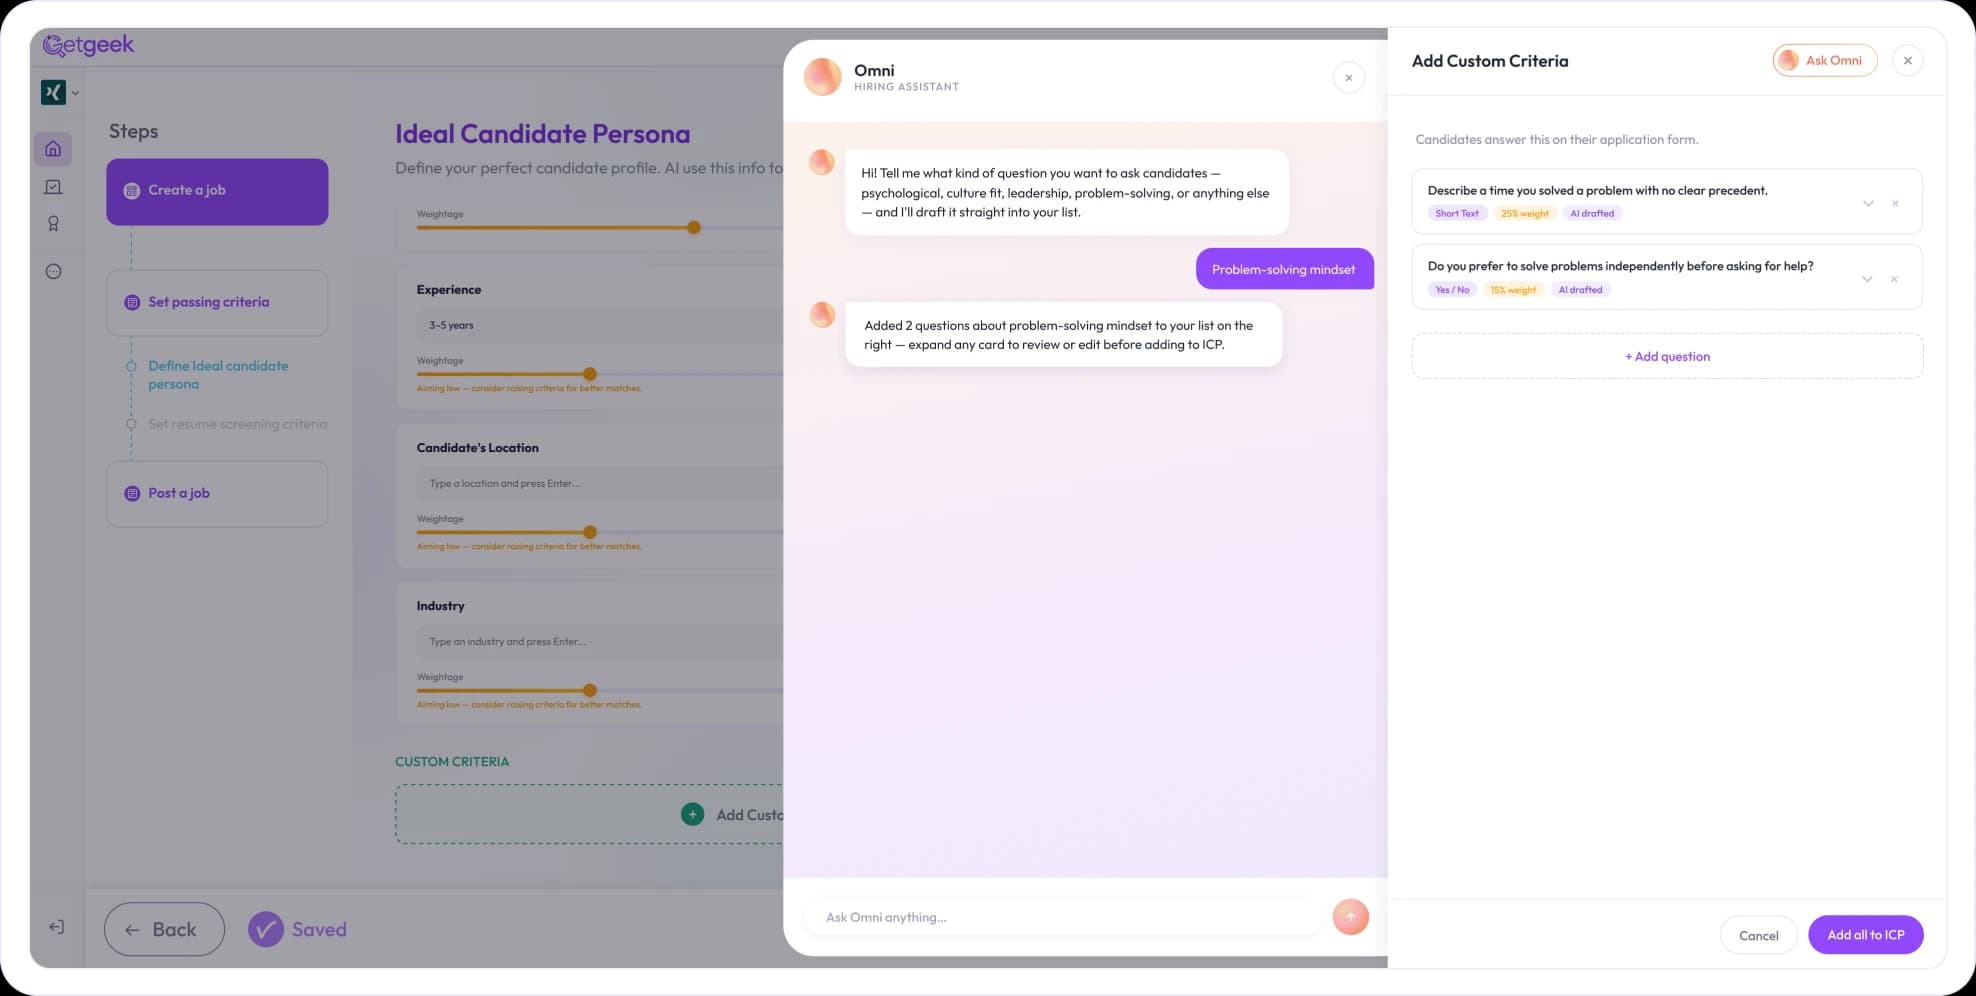1976x996 pixels.
Task: Adjust the Industry weightage slider handle
Action: [590, 690]
